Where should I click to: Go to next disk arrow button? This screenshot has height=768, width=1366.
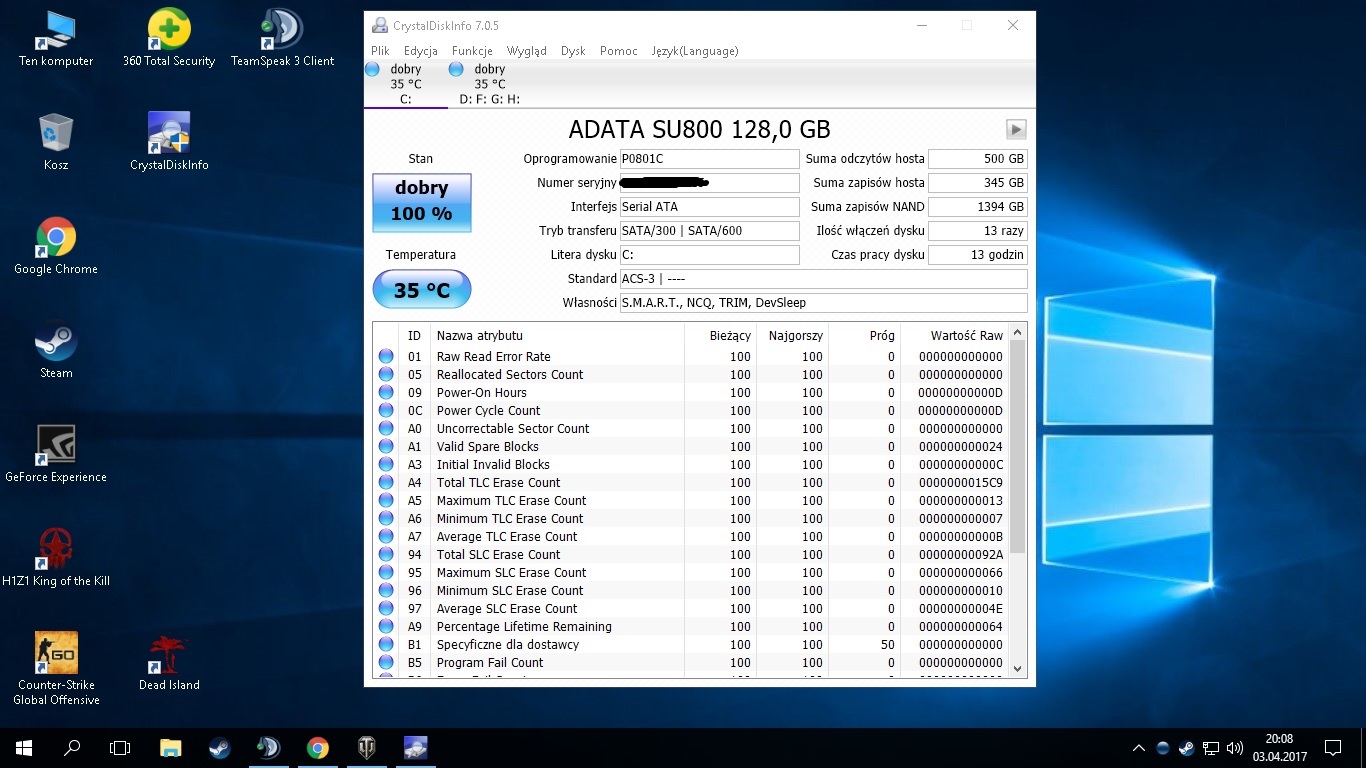pos(1016,129)
